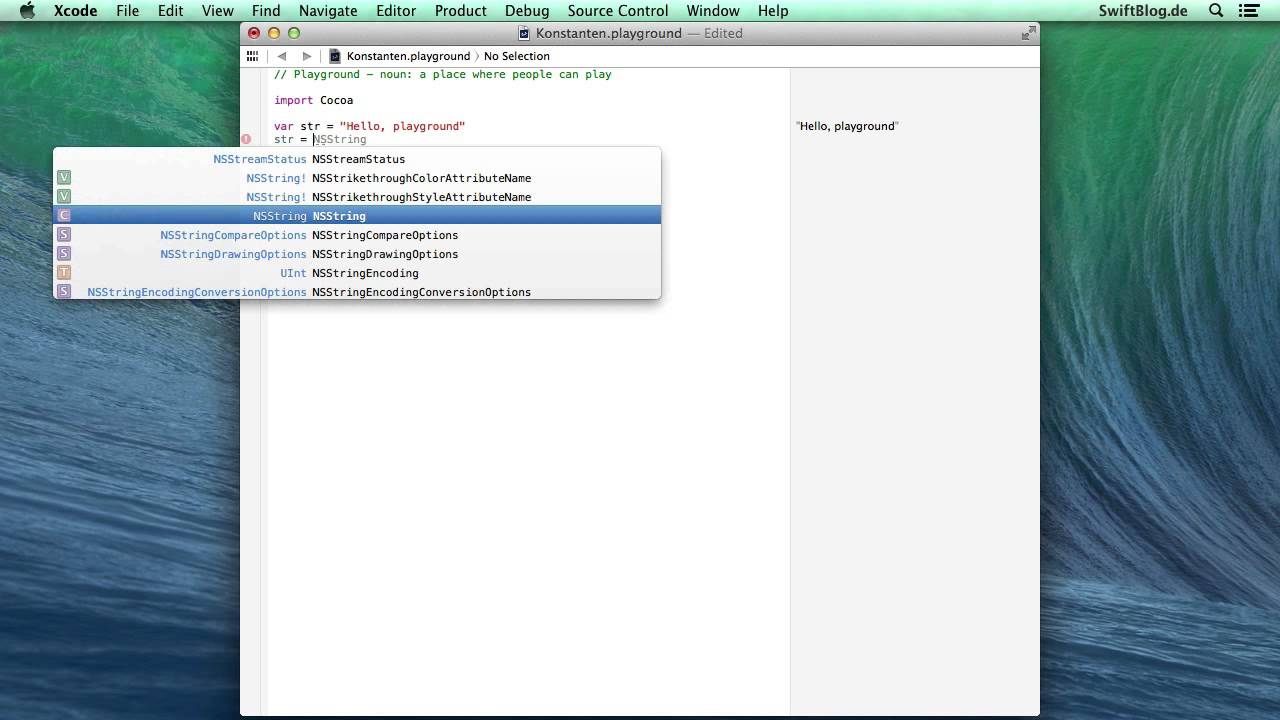Select the C class icon for NSString
1280x720 pixels.
(x=64, y=216)
